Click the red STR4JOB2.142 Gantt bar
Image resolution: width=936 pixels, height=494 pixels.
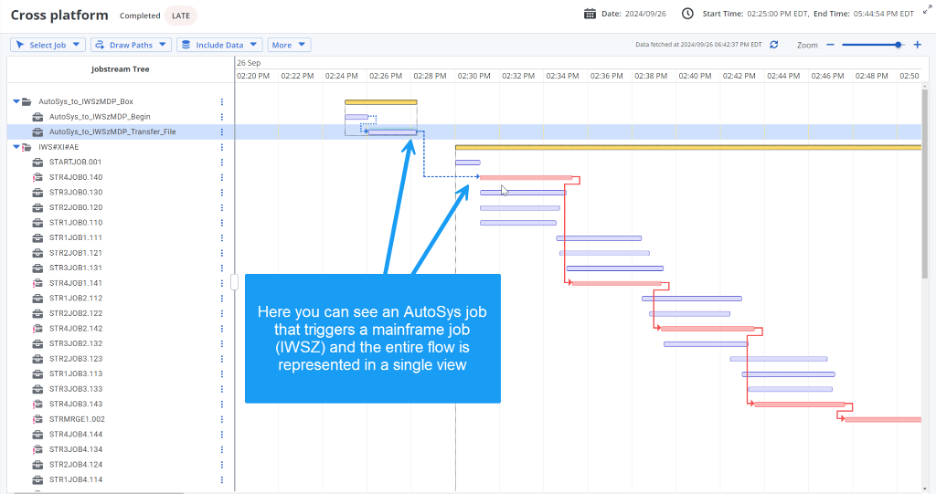click(x=707, y=328)
